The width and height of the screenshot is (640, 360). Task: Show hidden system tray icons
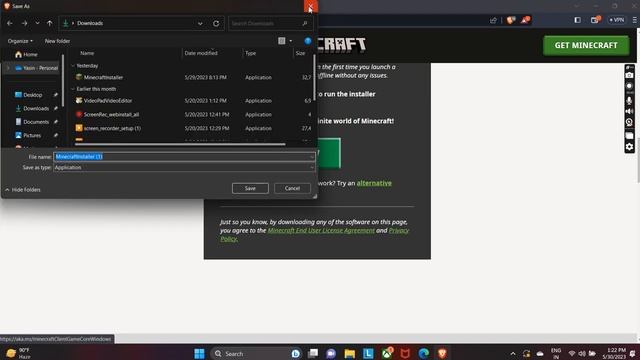[513, 353]
